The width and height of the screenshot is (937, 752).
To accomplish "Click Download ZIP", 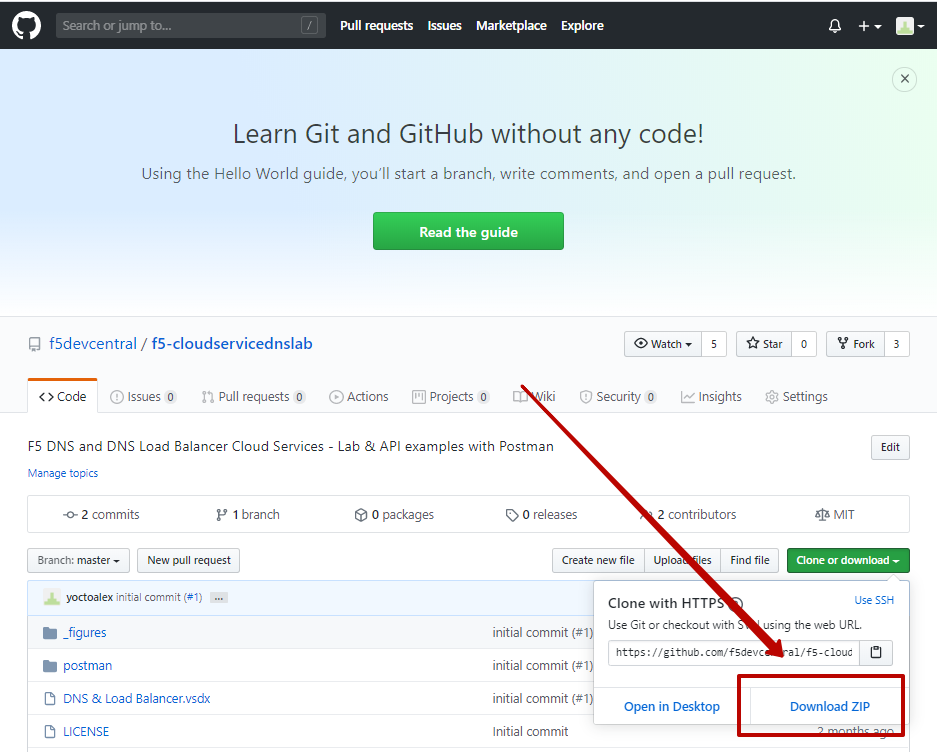I will click(829, 706).
